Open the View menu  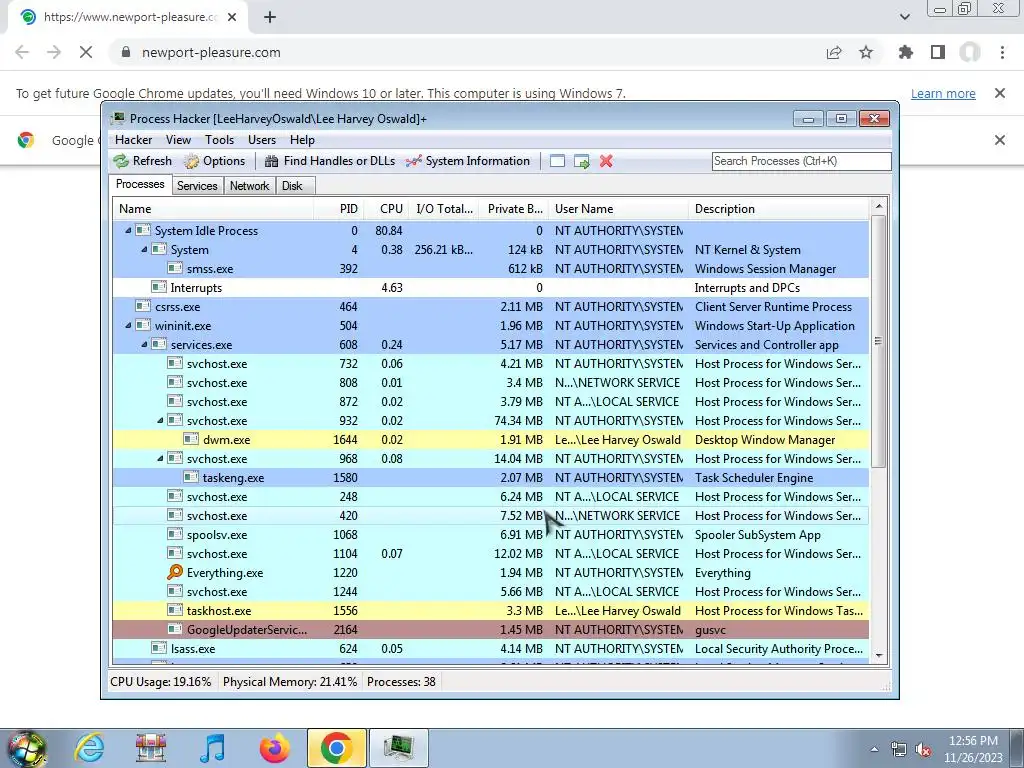(178, 140)
